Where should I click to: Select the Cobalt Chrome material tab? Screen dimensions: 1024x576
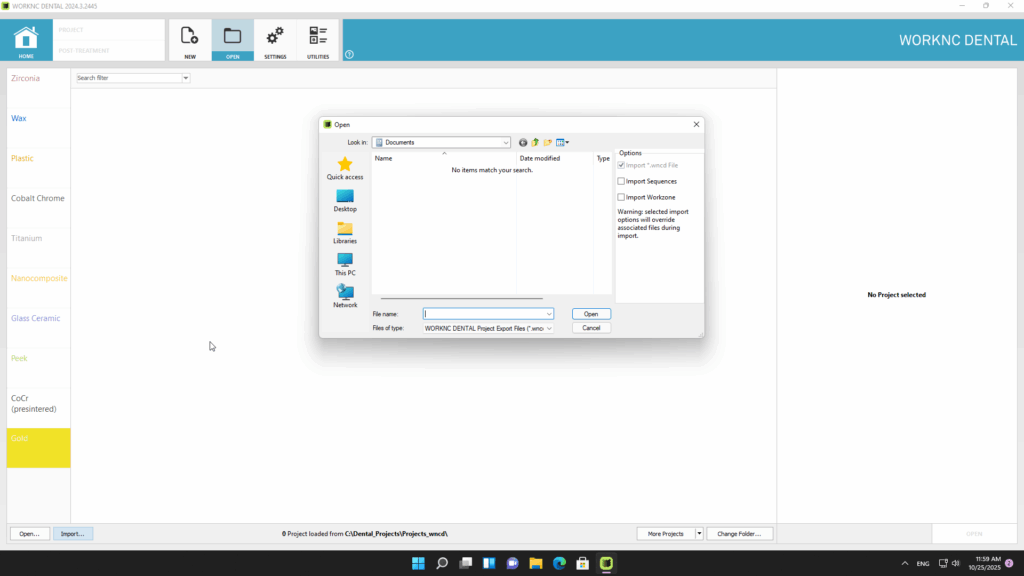click(38, 198)
